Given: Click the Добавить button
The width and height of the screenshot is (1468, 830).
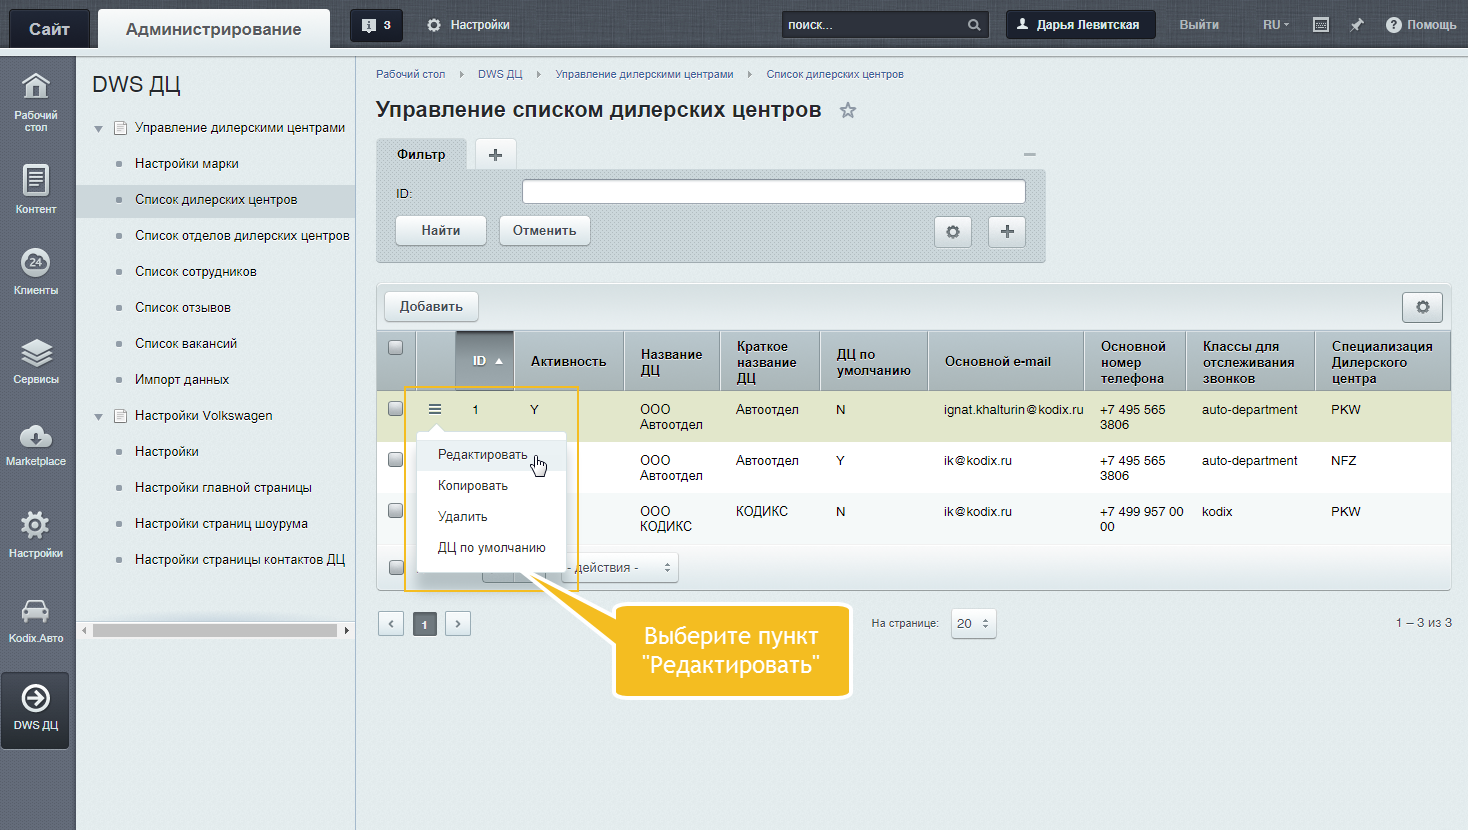Looking at the screenshot, I should [432, 307].
